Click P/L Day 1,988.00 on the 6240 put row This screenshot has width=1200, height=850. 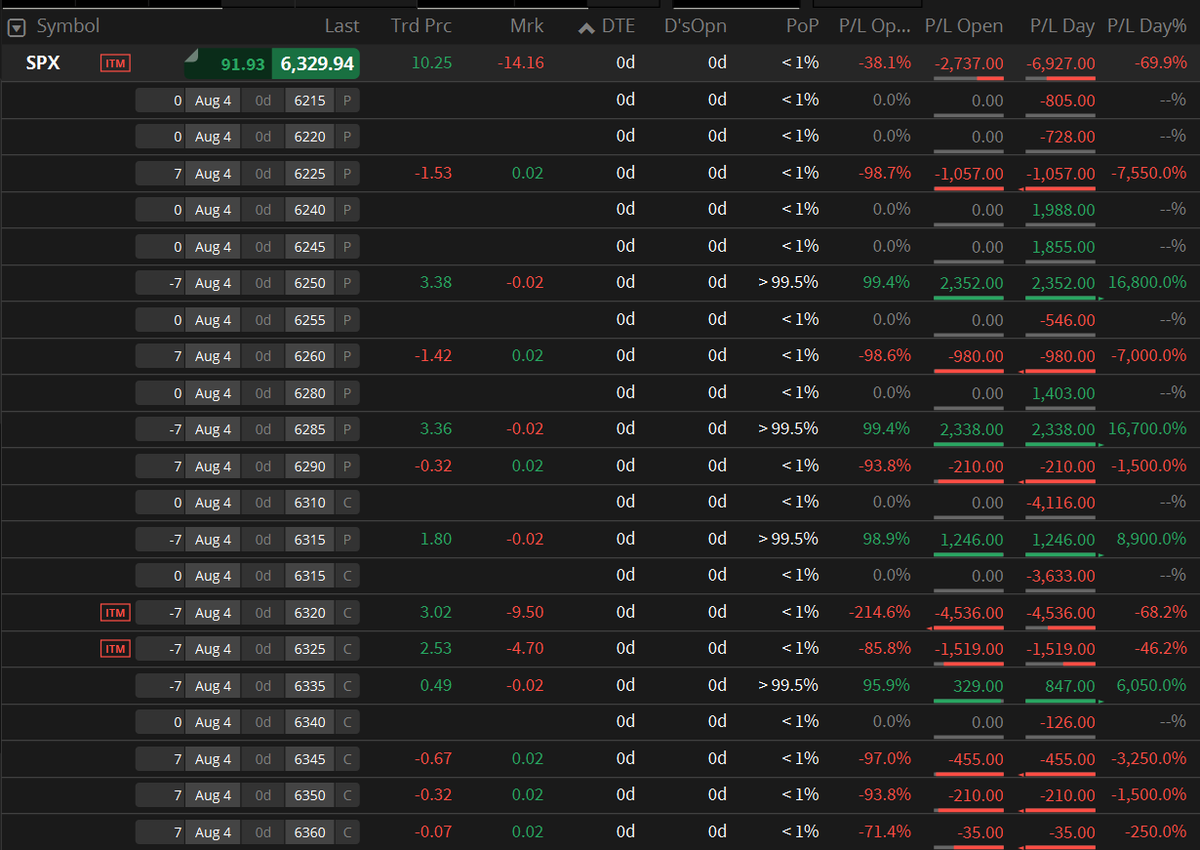tap(1064, 210)
